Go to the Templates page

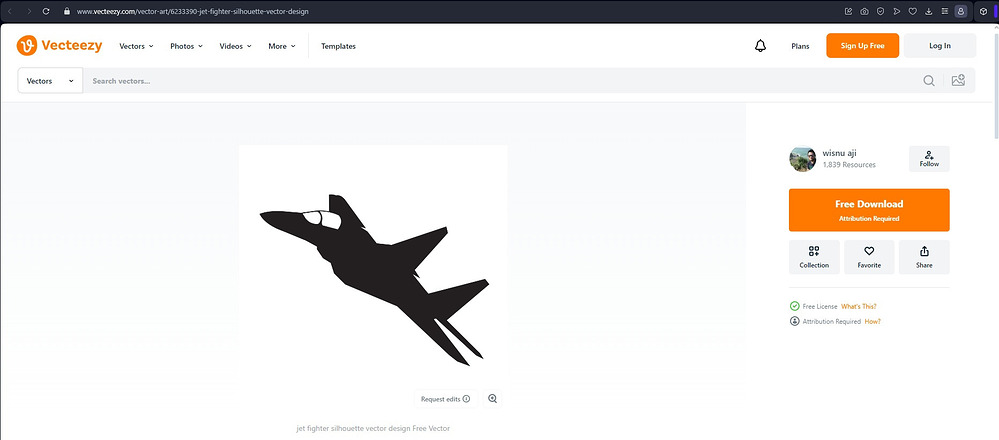pos(338,46)
